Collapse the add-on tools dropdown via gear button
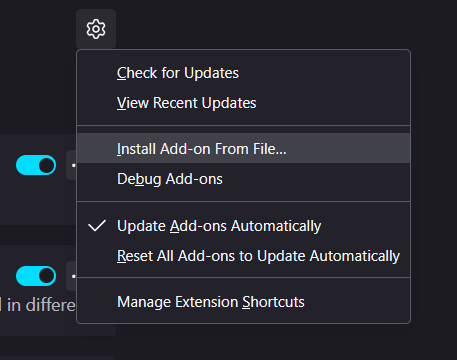Image resolution: width=457 pixels, height=360 pixels. 96,29
